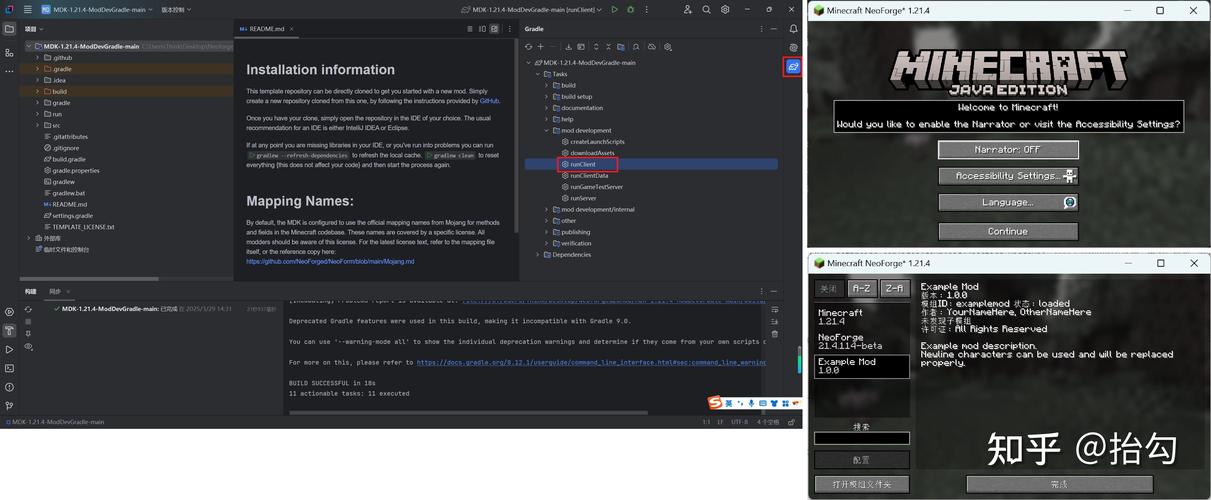The height and width of the screenshot is (500, 1211).
Task: Expand the build folder in project tree
Action: (60, 91)
